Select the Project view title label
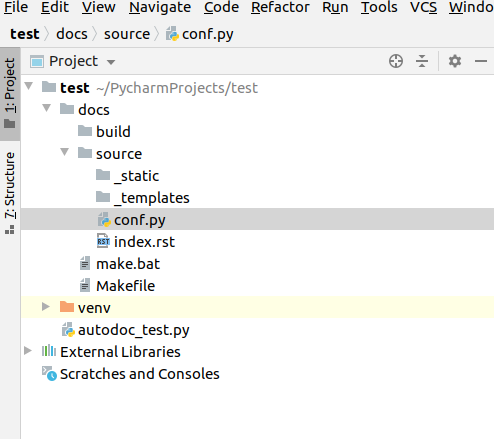This screenshot has width=494, height=439. coord(73,61)
